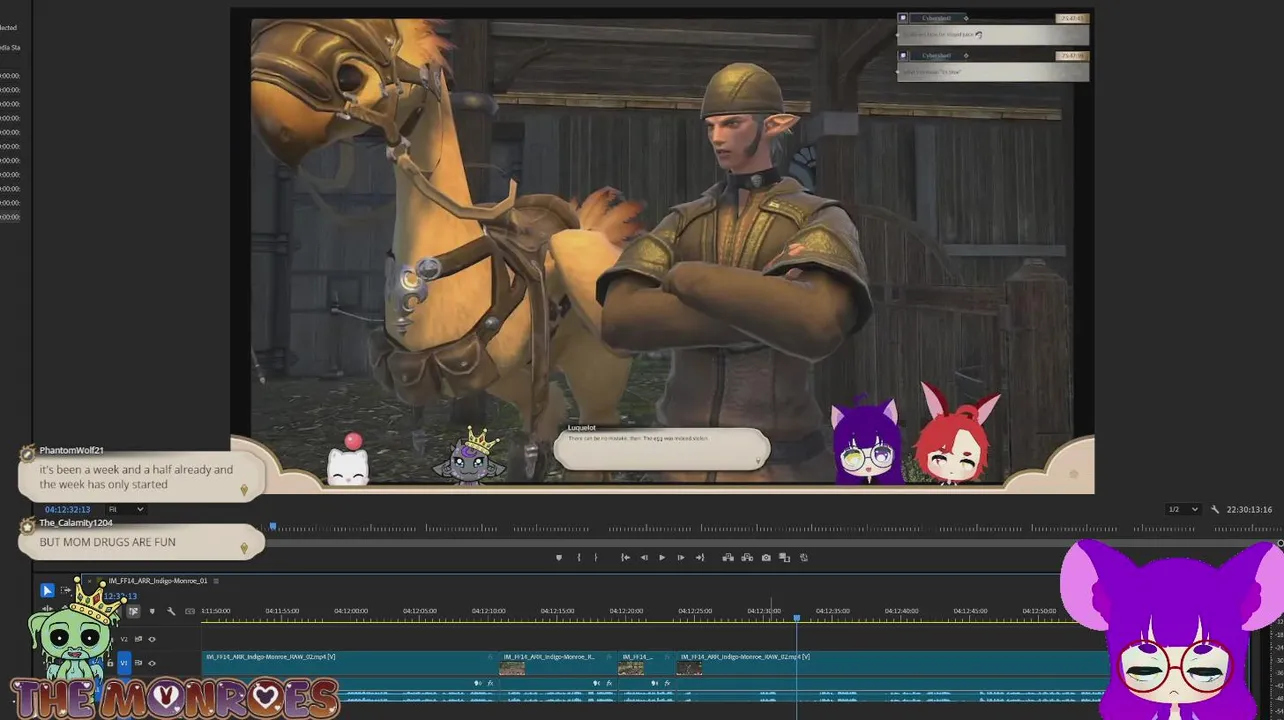The height and width of the screenshot is (720, 1284).
Task: Click the Program Monitor scrub bar playhead
Action: pyautogui.click(x=272, y=526)
